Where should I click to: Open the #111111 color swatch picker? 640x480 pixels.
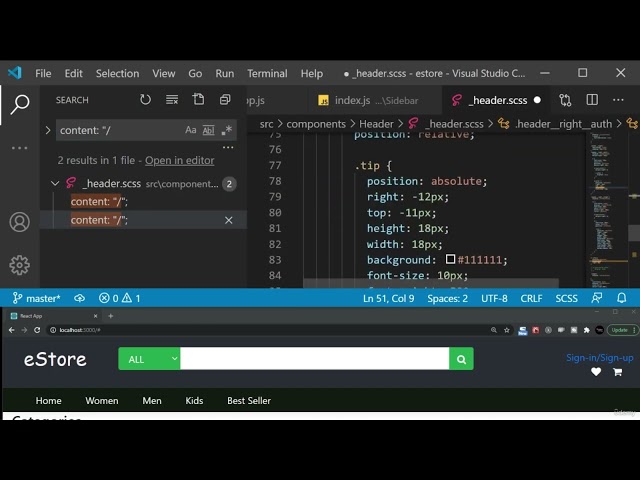[450, 259]
